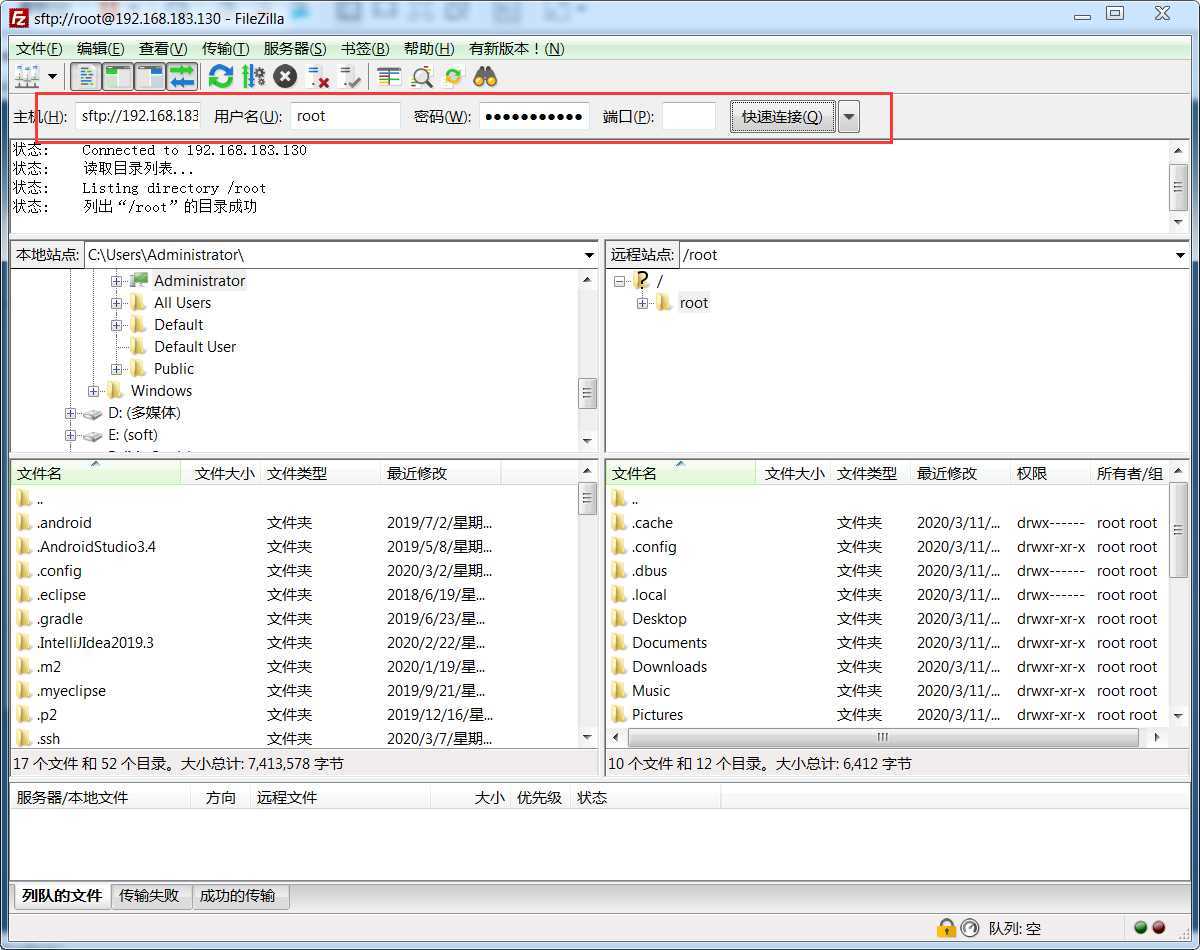Open the 书签(B) menu
Image resolution: width=1200 pixels, height=950 pixels.
364,49
